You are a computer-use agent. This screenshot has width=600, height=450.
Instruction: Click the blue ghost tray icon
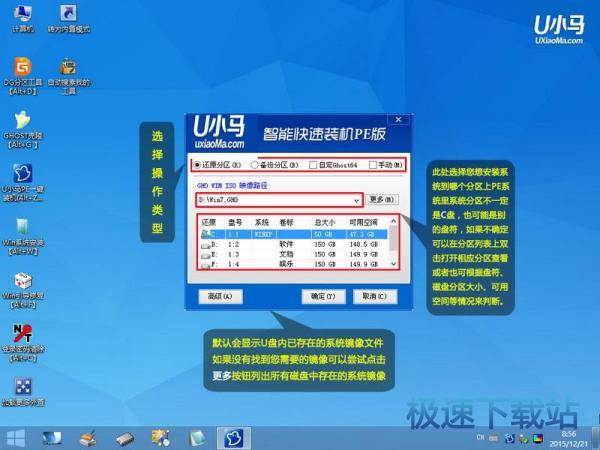pos(510,438)
